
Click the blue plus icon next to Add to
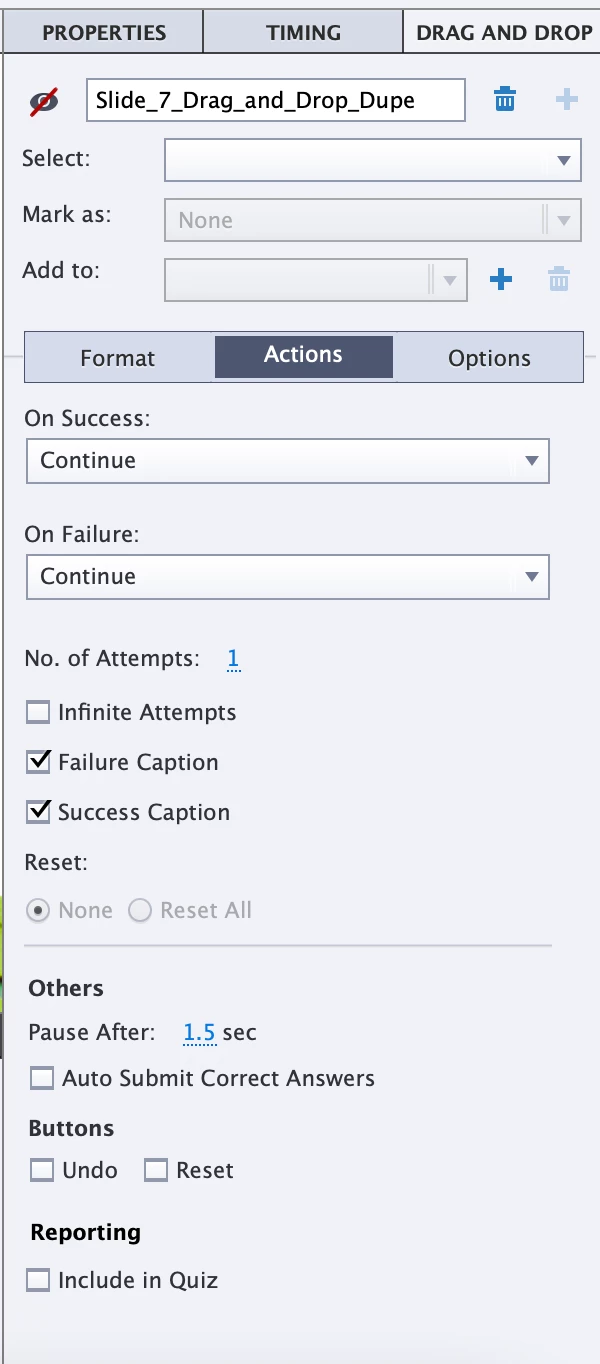[501, 280]
